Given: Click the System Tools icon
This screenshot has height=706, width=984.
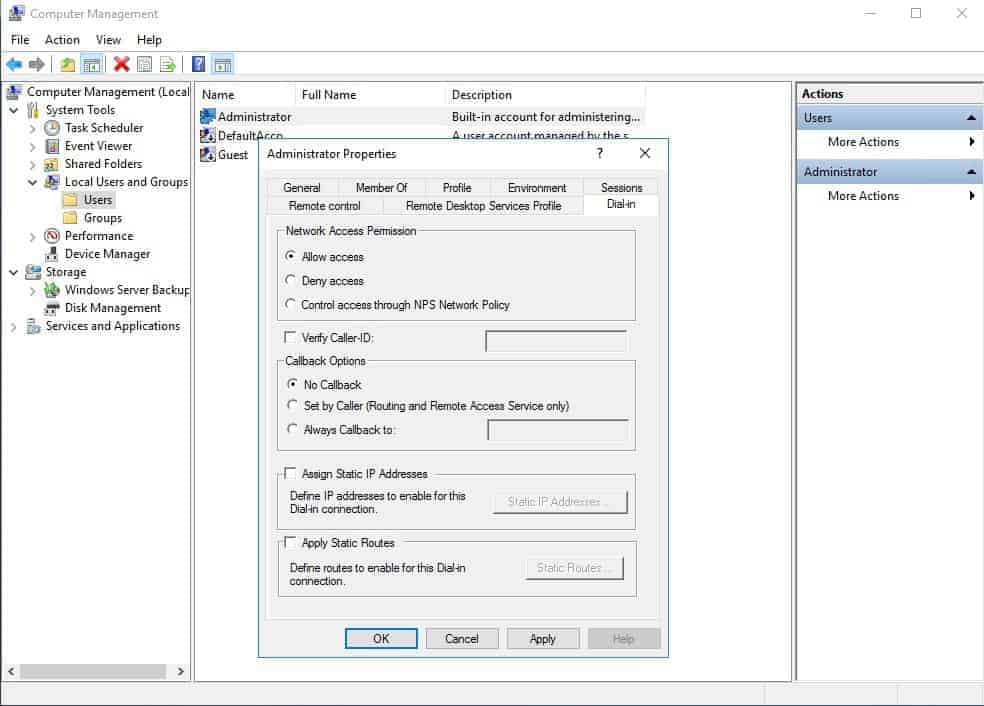Looking at the screenshot, I should click(33, 110).
